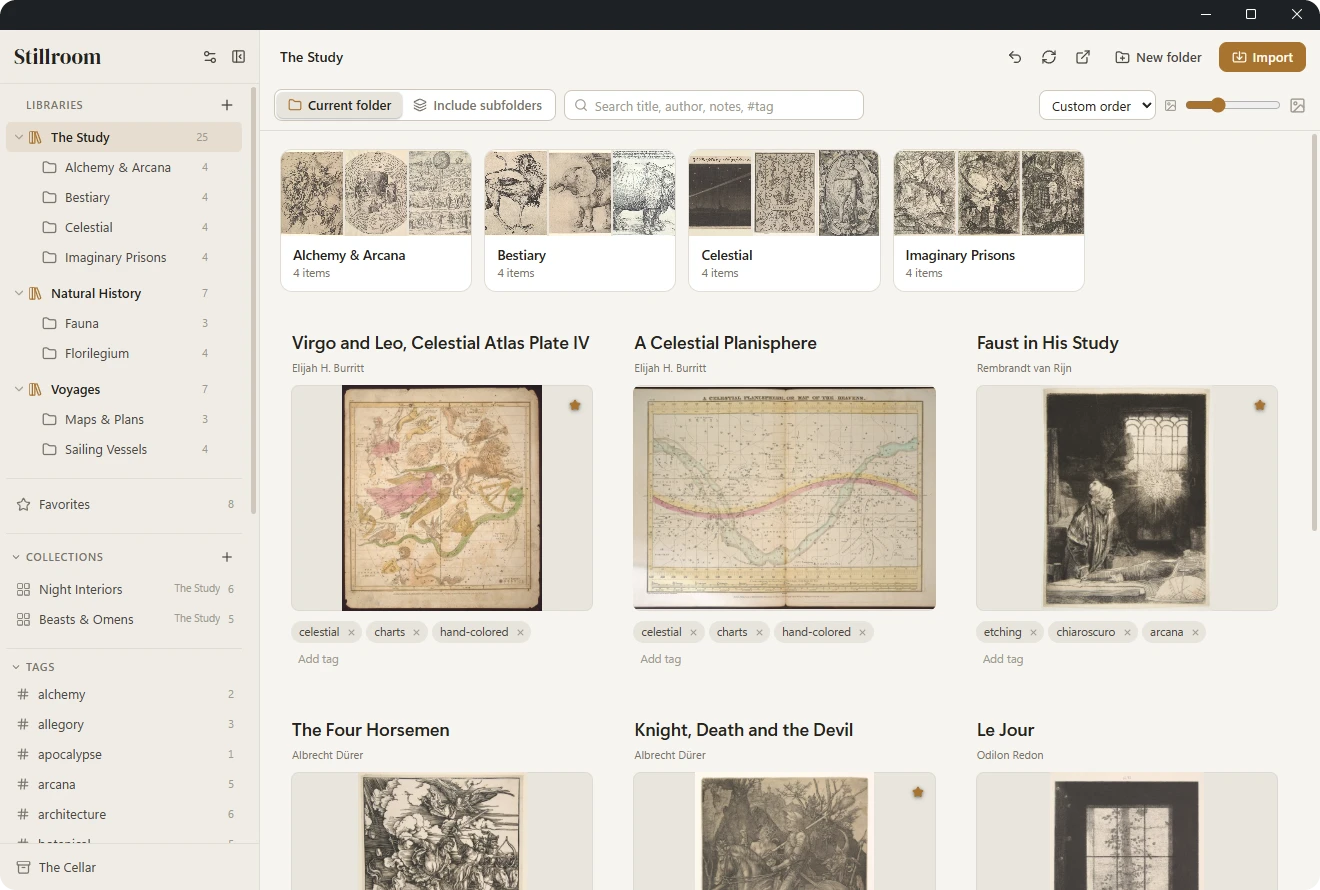Screen dimensions: 1320x890
Task: Remove 'celestial' tag from A Celestial Planisphere
Action: coord(693,632)
